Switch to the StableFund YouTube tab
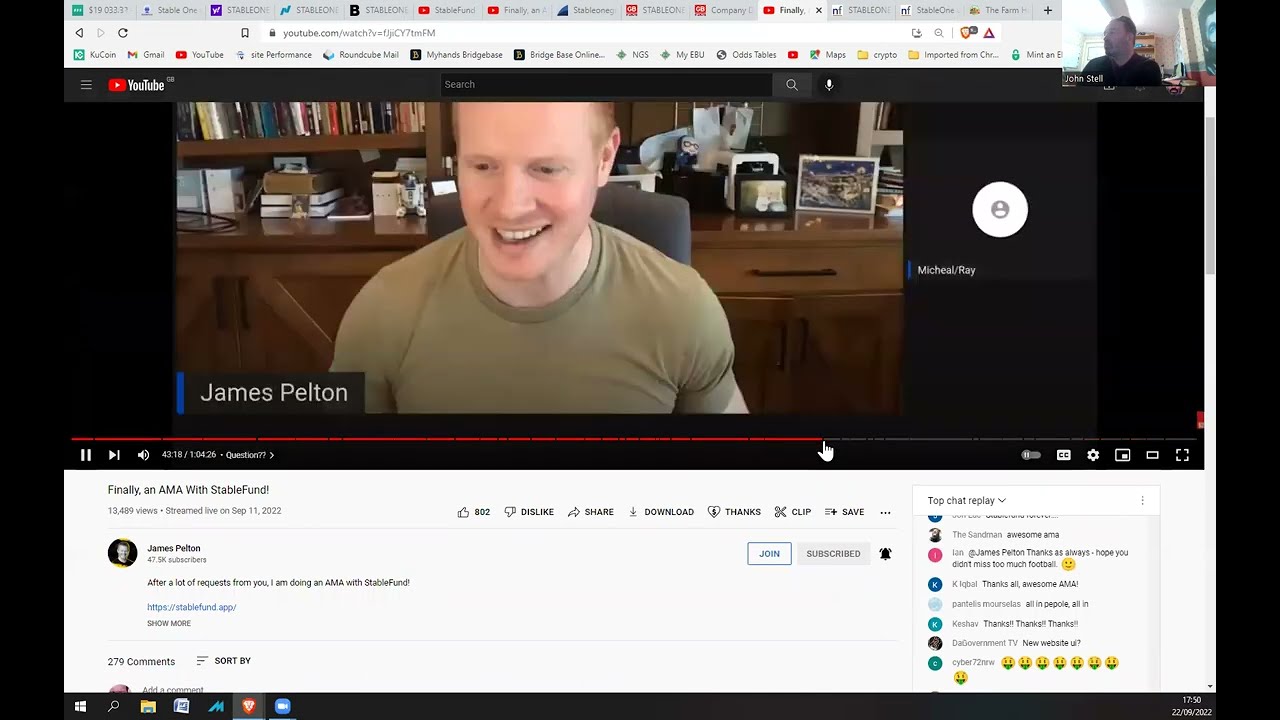Viewport: 1280px width, 720px height. pos(445,10)
